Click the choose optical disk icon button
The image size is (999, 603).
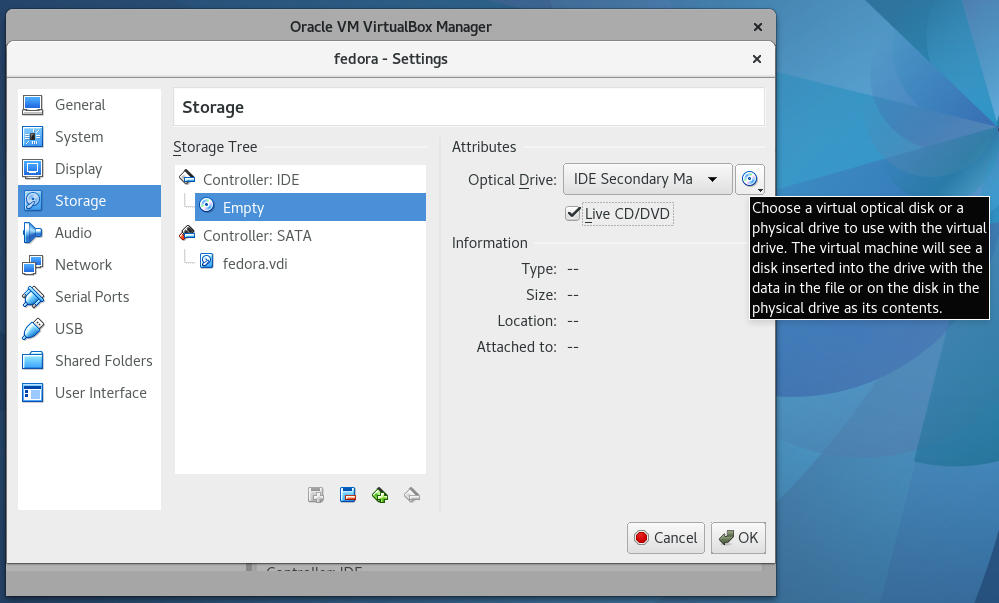(x=750, y=179)
